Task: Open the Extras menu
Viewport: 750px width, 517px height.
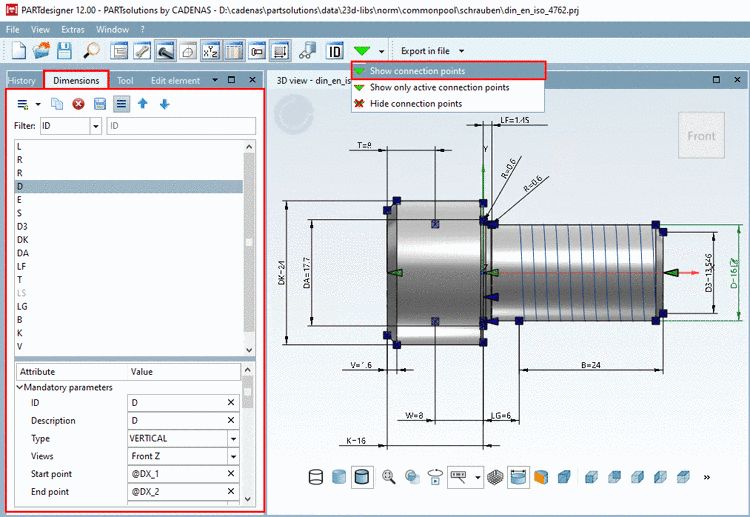Action: click(72, 30)
